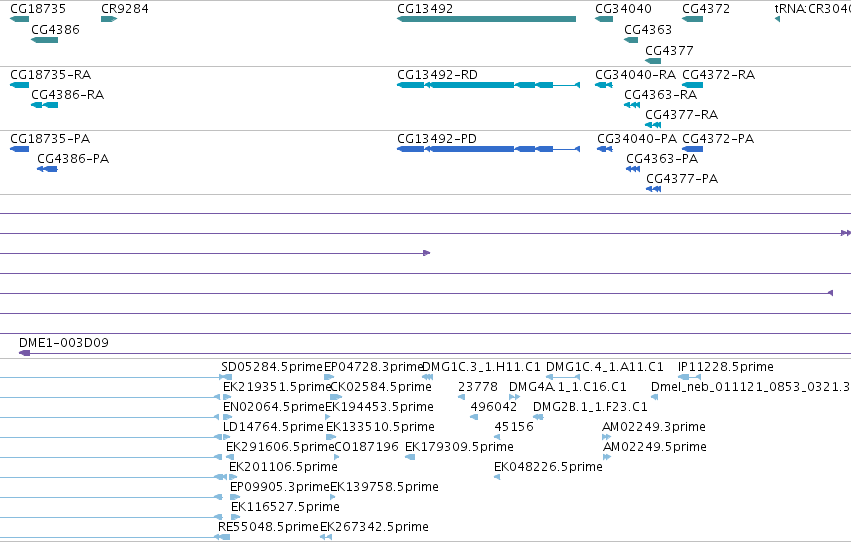Click the CG4363 gene label
The width and height of the screenshot is (851, 542).
pos(648,30)
